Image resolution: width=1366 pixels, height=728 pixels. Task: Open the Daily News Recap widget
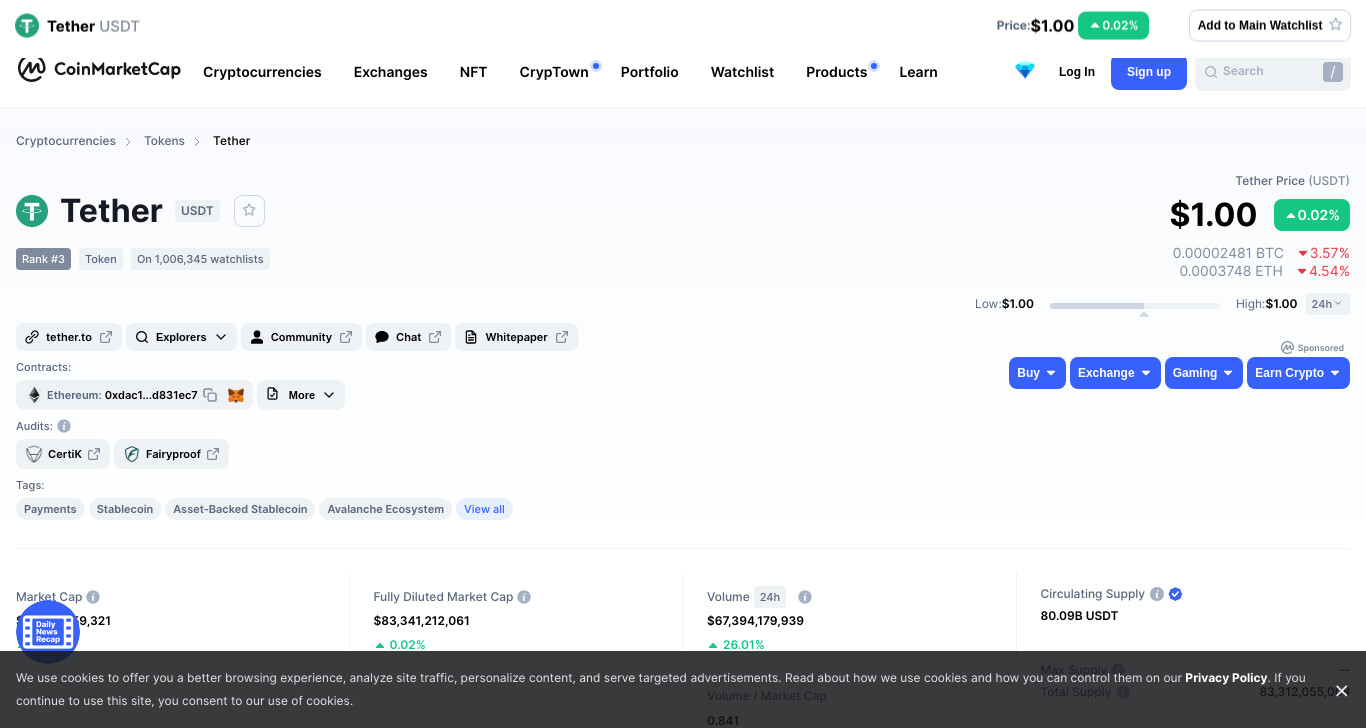[48, 632]
